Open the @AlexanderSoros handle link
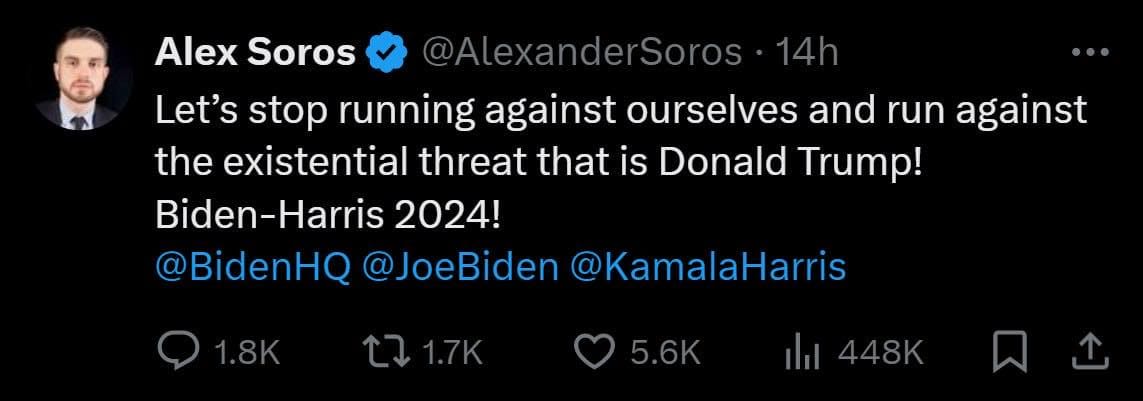This screenshot has width=1143, height=401. (582, 53)
